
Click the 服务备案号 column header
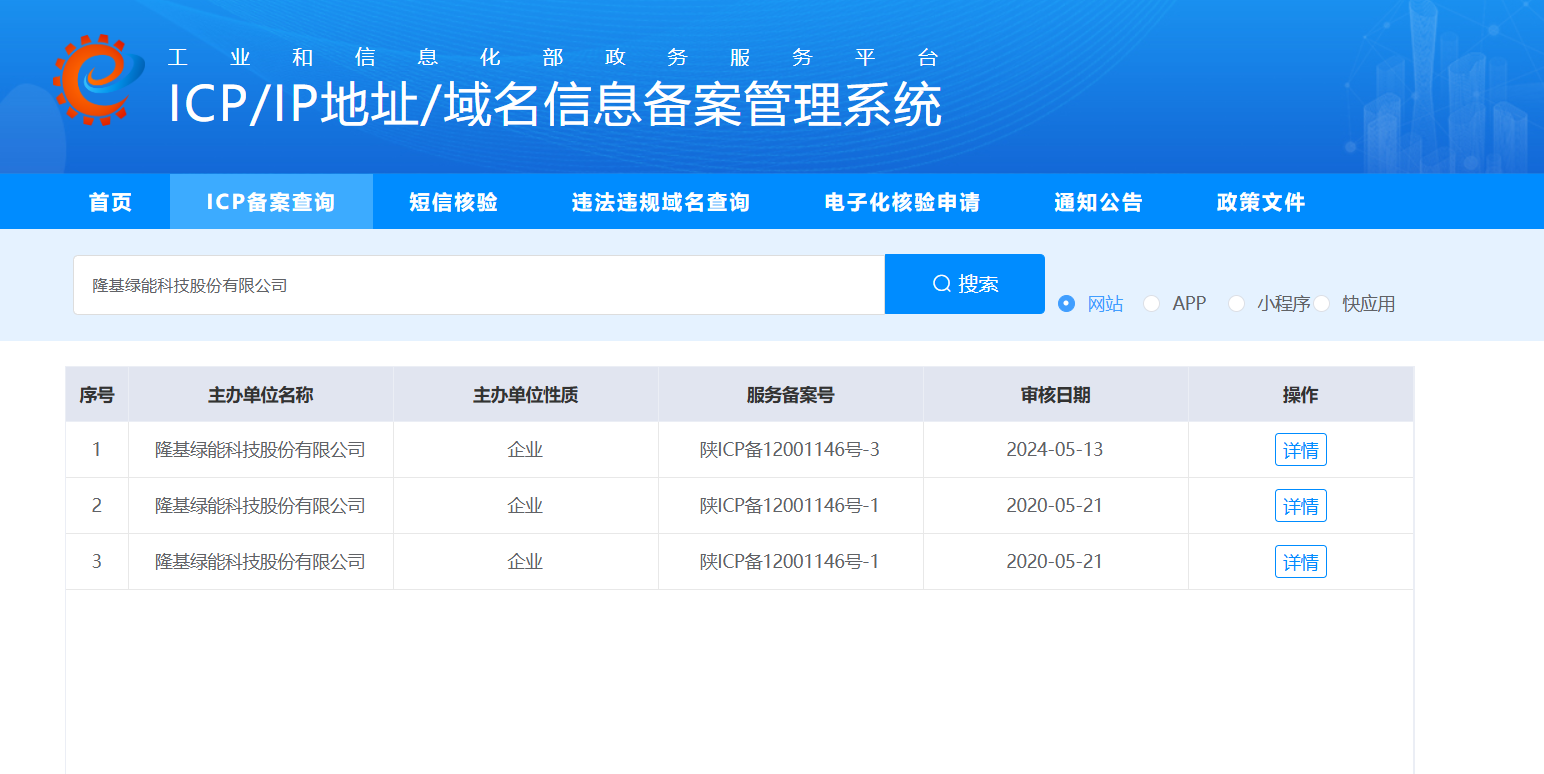pyautogui.click(x=791, y=395)
